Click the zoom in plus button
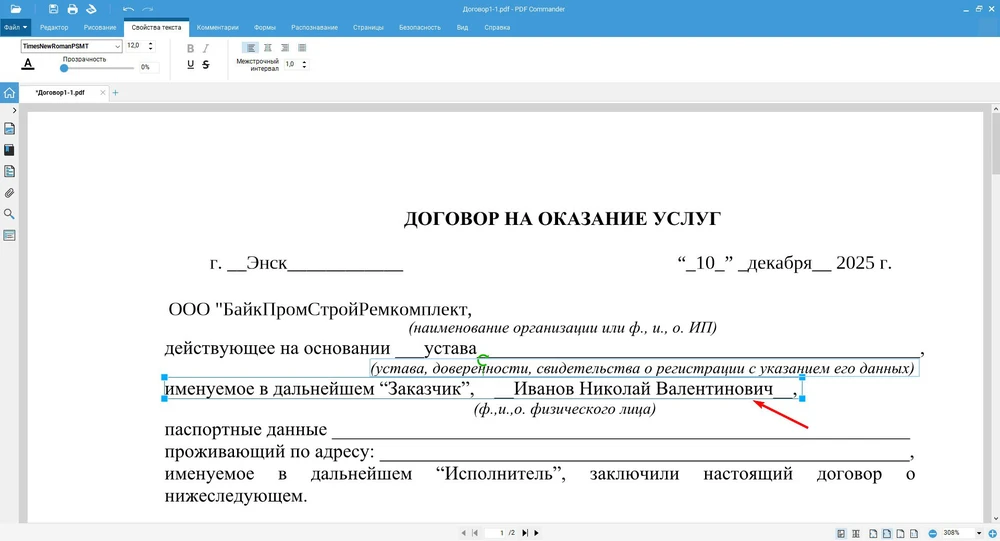The height and width of the screenshot is (541, 1000). pos(991,533)
